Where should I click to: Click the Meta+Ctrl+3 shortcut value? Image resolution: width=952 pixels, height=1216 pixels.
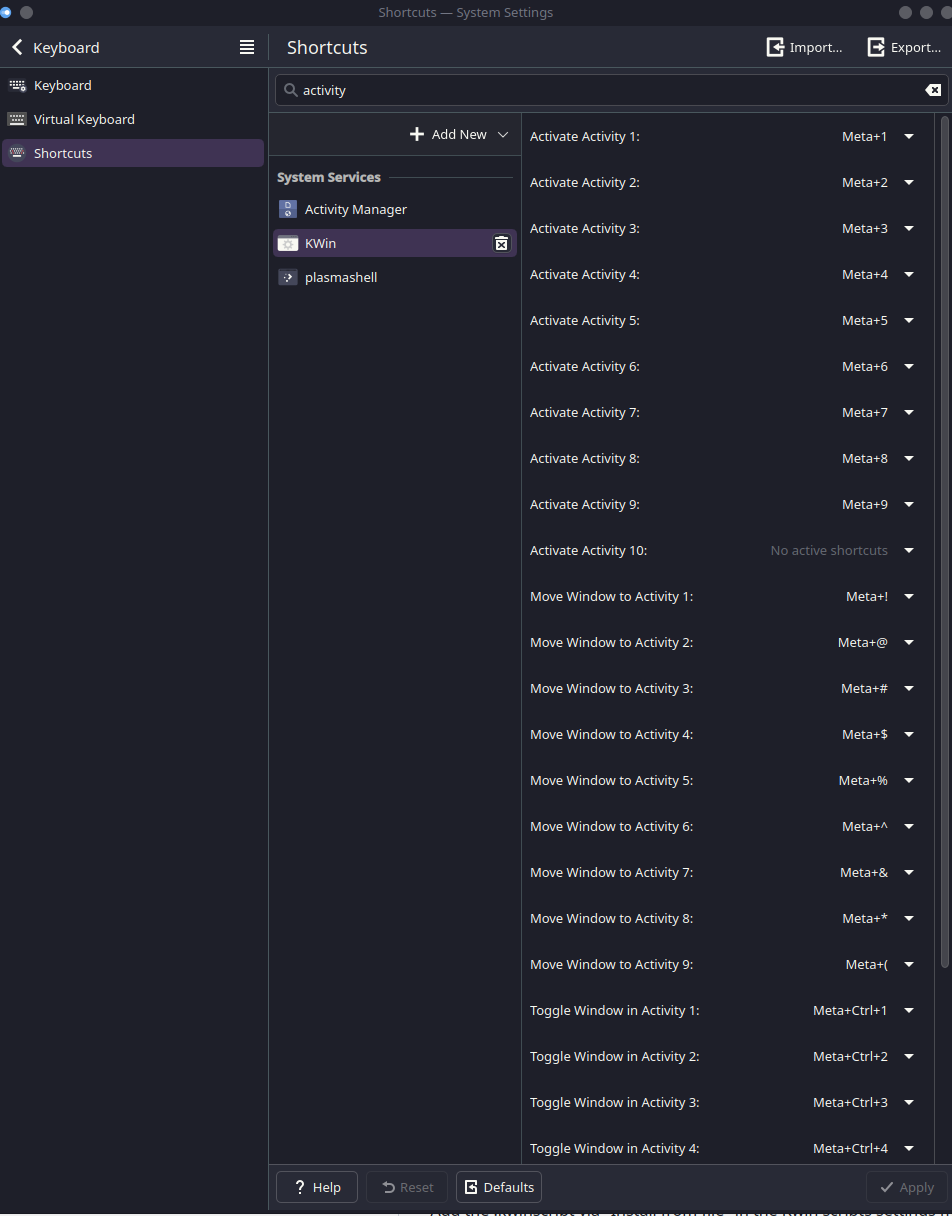click(850, 1102)
